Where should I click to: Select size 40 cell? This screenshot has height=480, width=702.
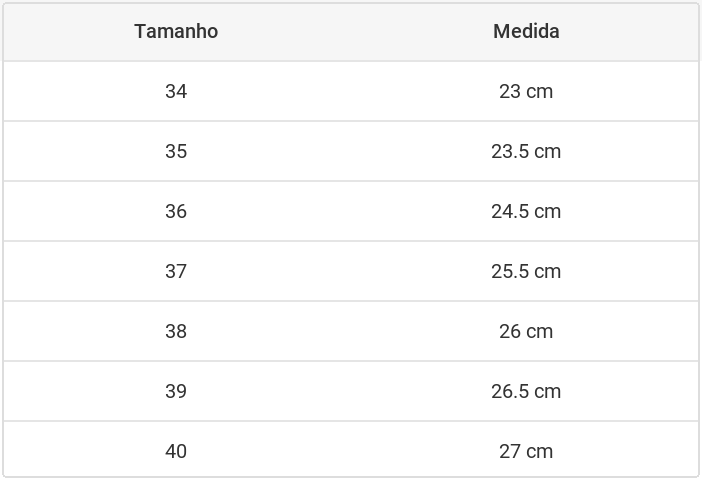pos(176,451)
